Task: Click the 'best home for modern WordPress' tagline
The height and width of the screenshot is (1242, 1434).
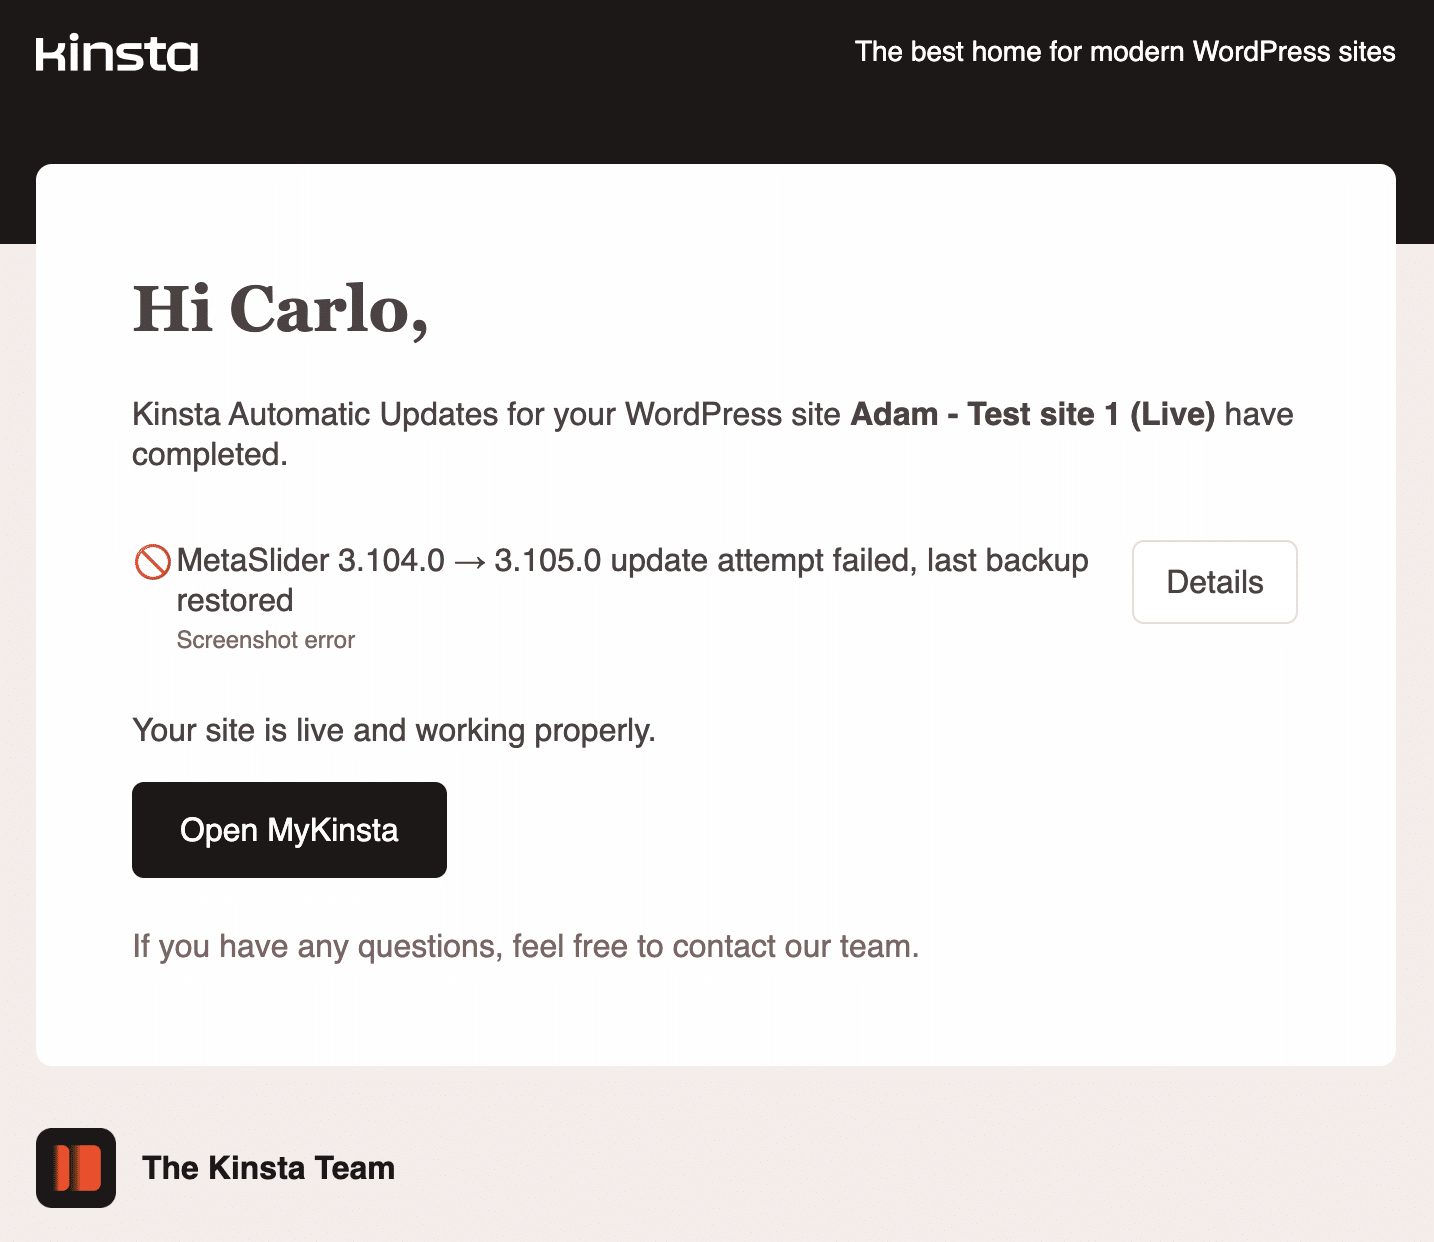Action: 1125,52
